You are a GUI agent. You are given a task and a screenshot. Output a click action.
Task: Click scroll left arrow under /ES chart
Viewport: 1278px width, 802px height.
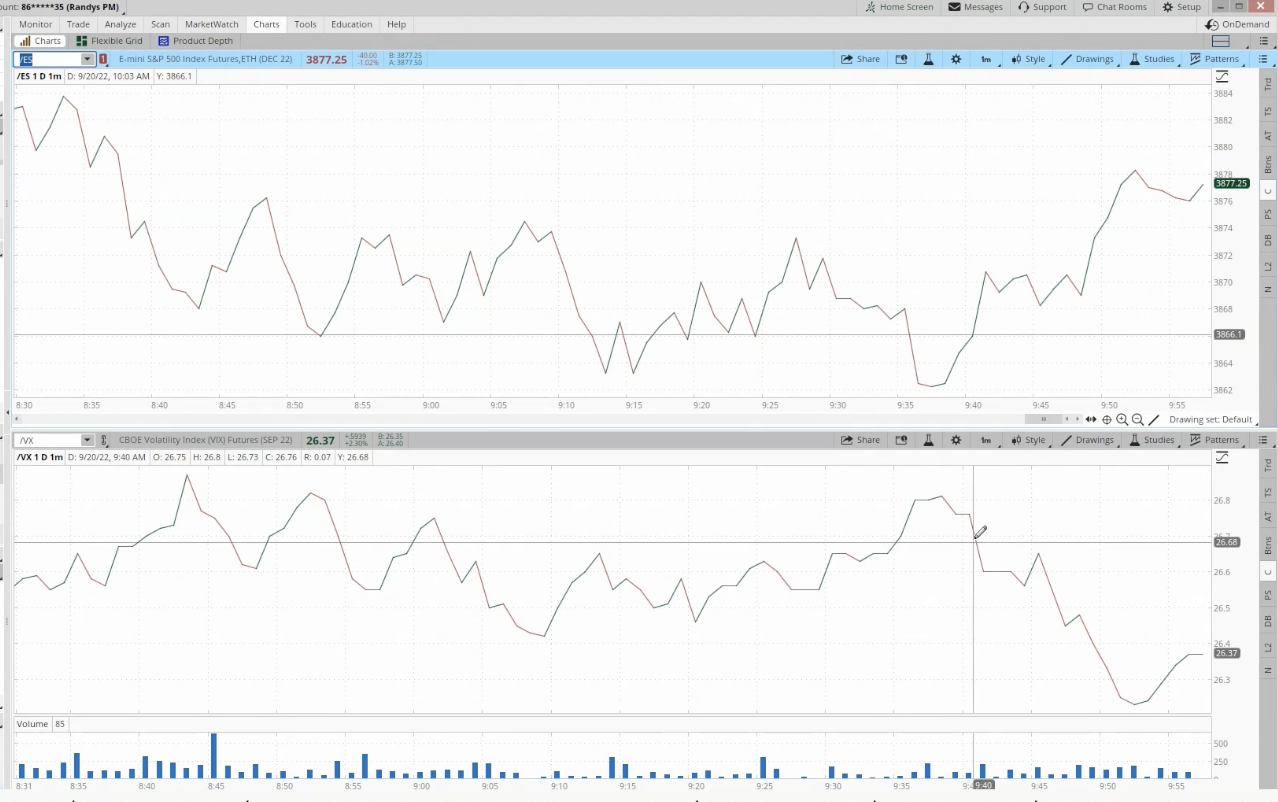pos(1066,420)
